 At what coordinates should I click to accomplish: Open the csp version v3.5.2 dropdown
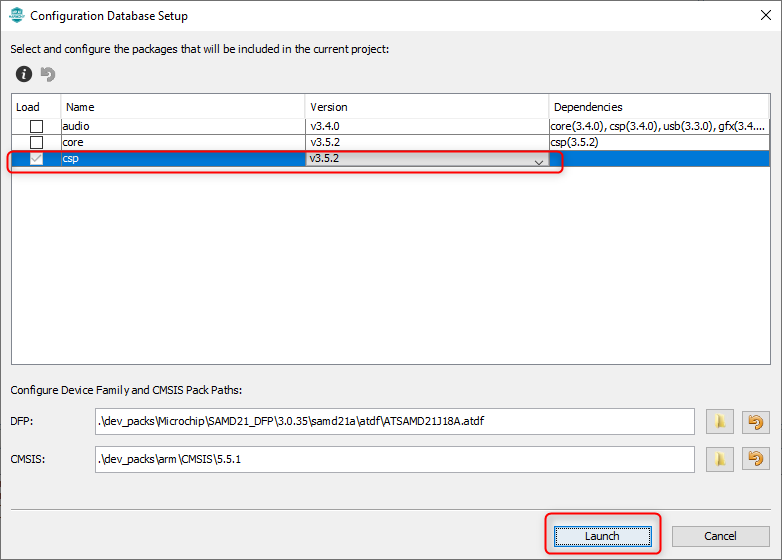[x=539, y=160]
